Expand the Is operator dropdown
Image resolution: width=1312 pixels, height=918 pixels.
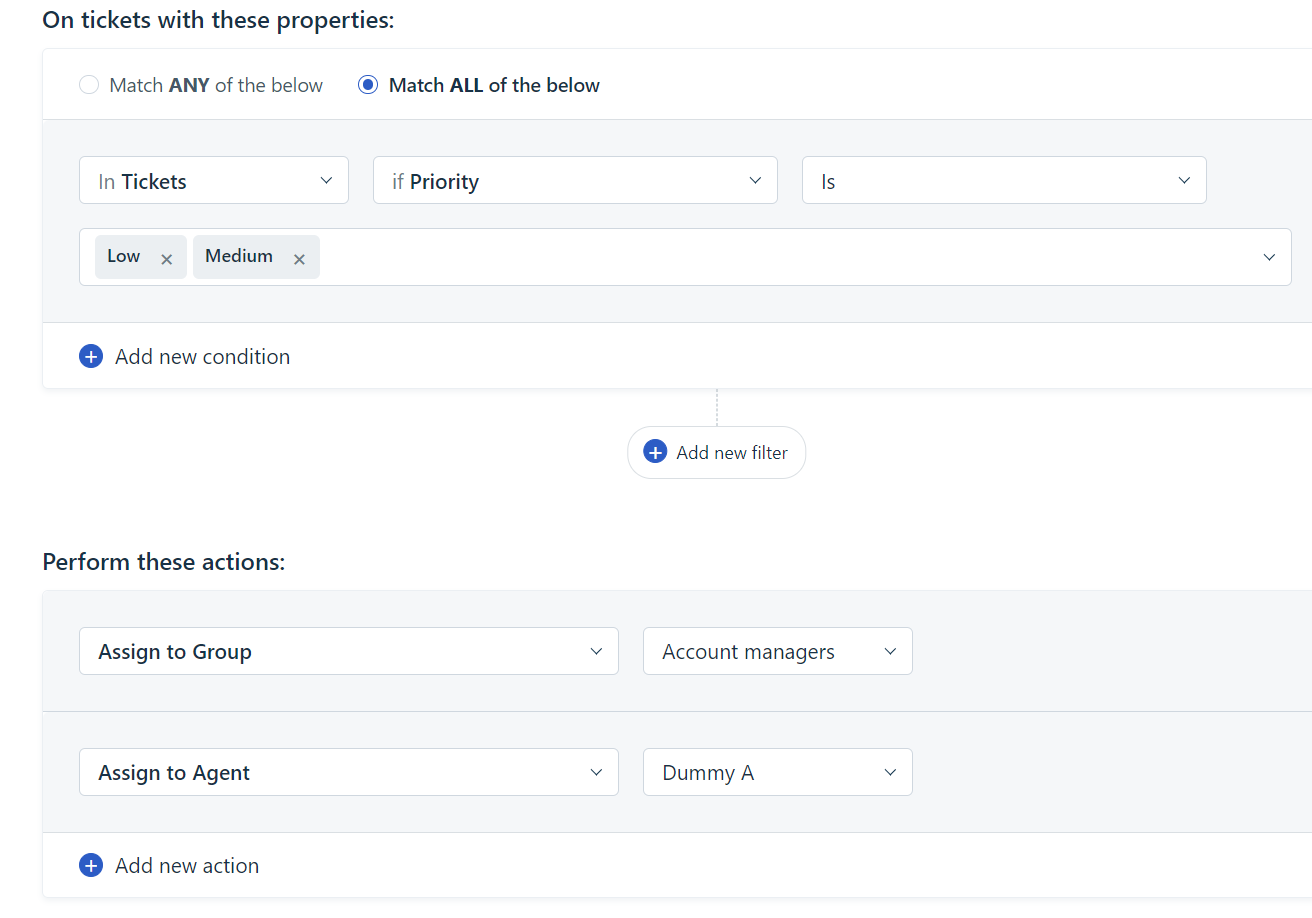(1004, 181)
